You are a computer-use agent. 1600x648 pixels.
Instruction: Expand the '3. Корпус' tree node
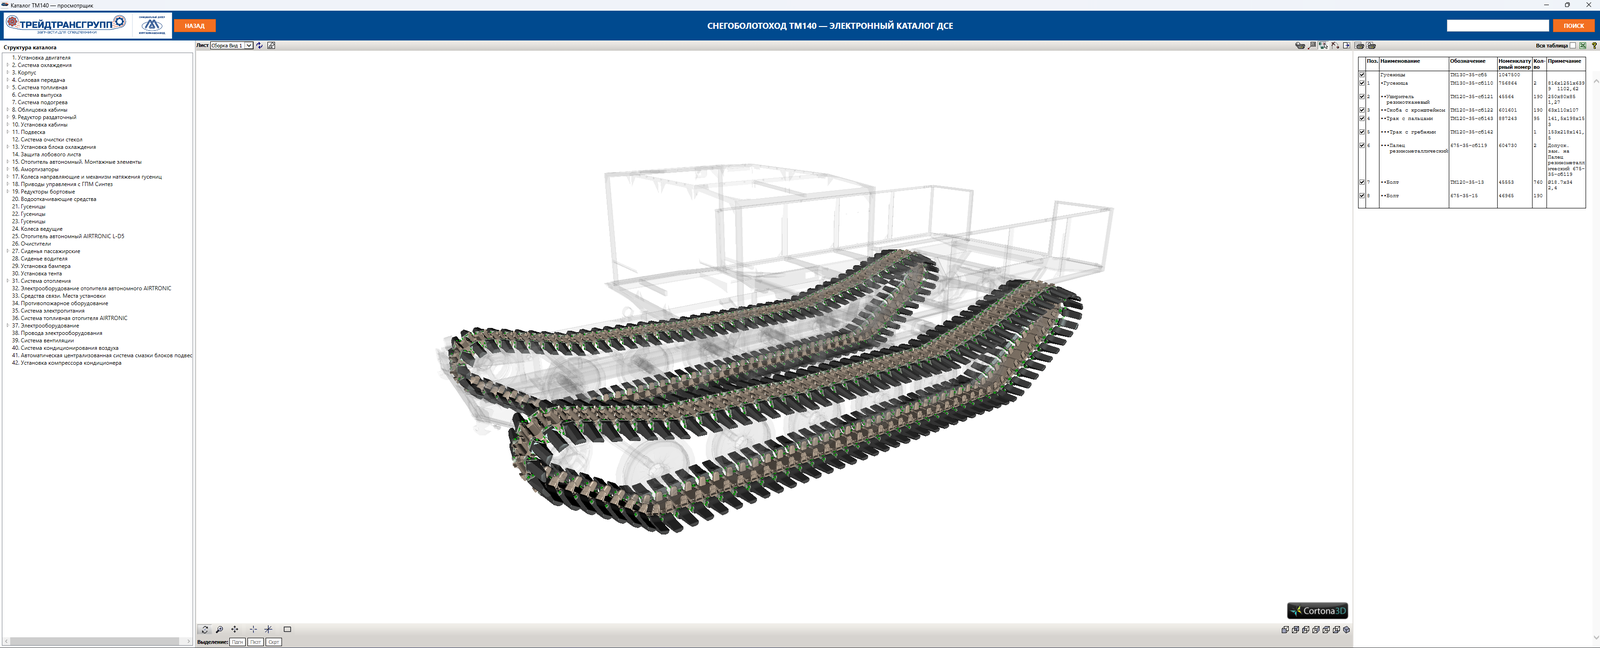pyautogui.click(x=7, y=72)
